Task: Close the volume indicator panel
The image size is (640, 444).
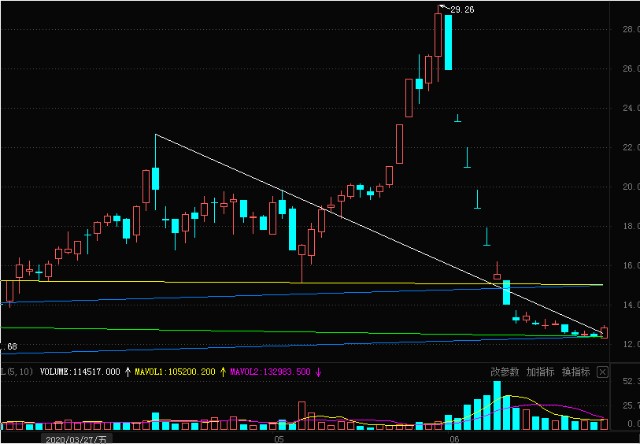Action: (603, 371)
